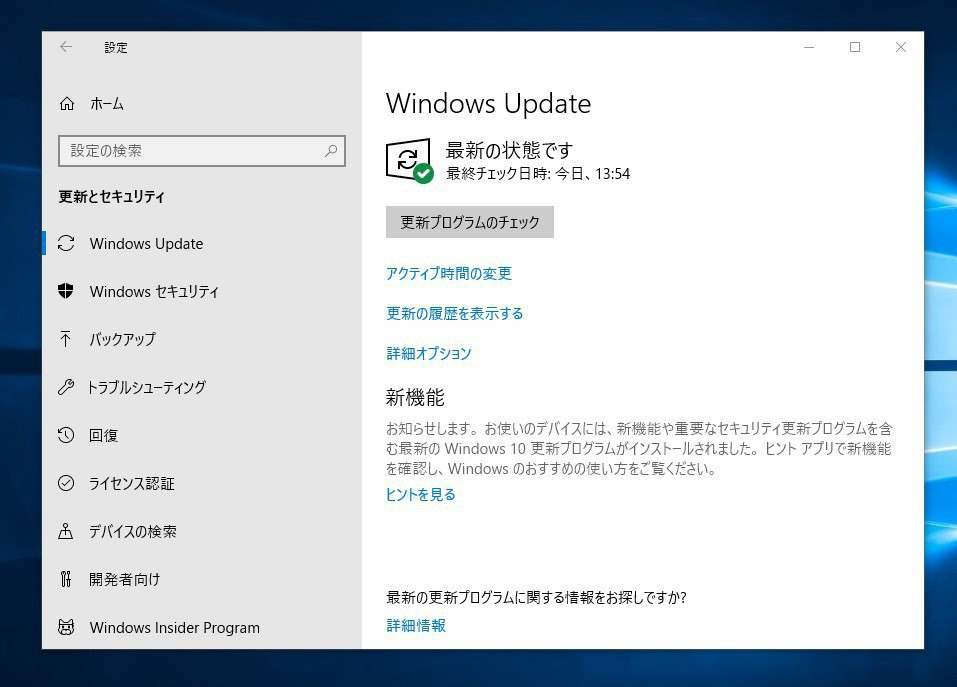
Task: Click the Home house icon
Action: pos(67,104)
